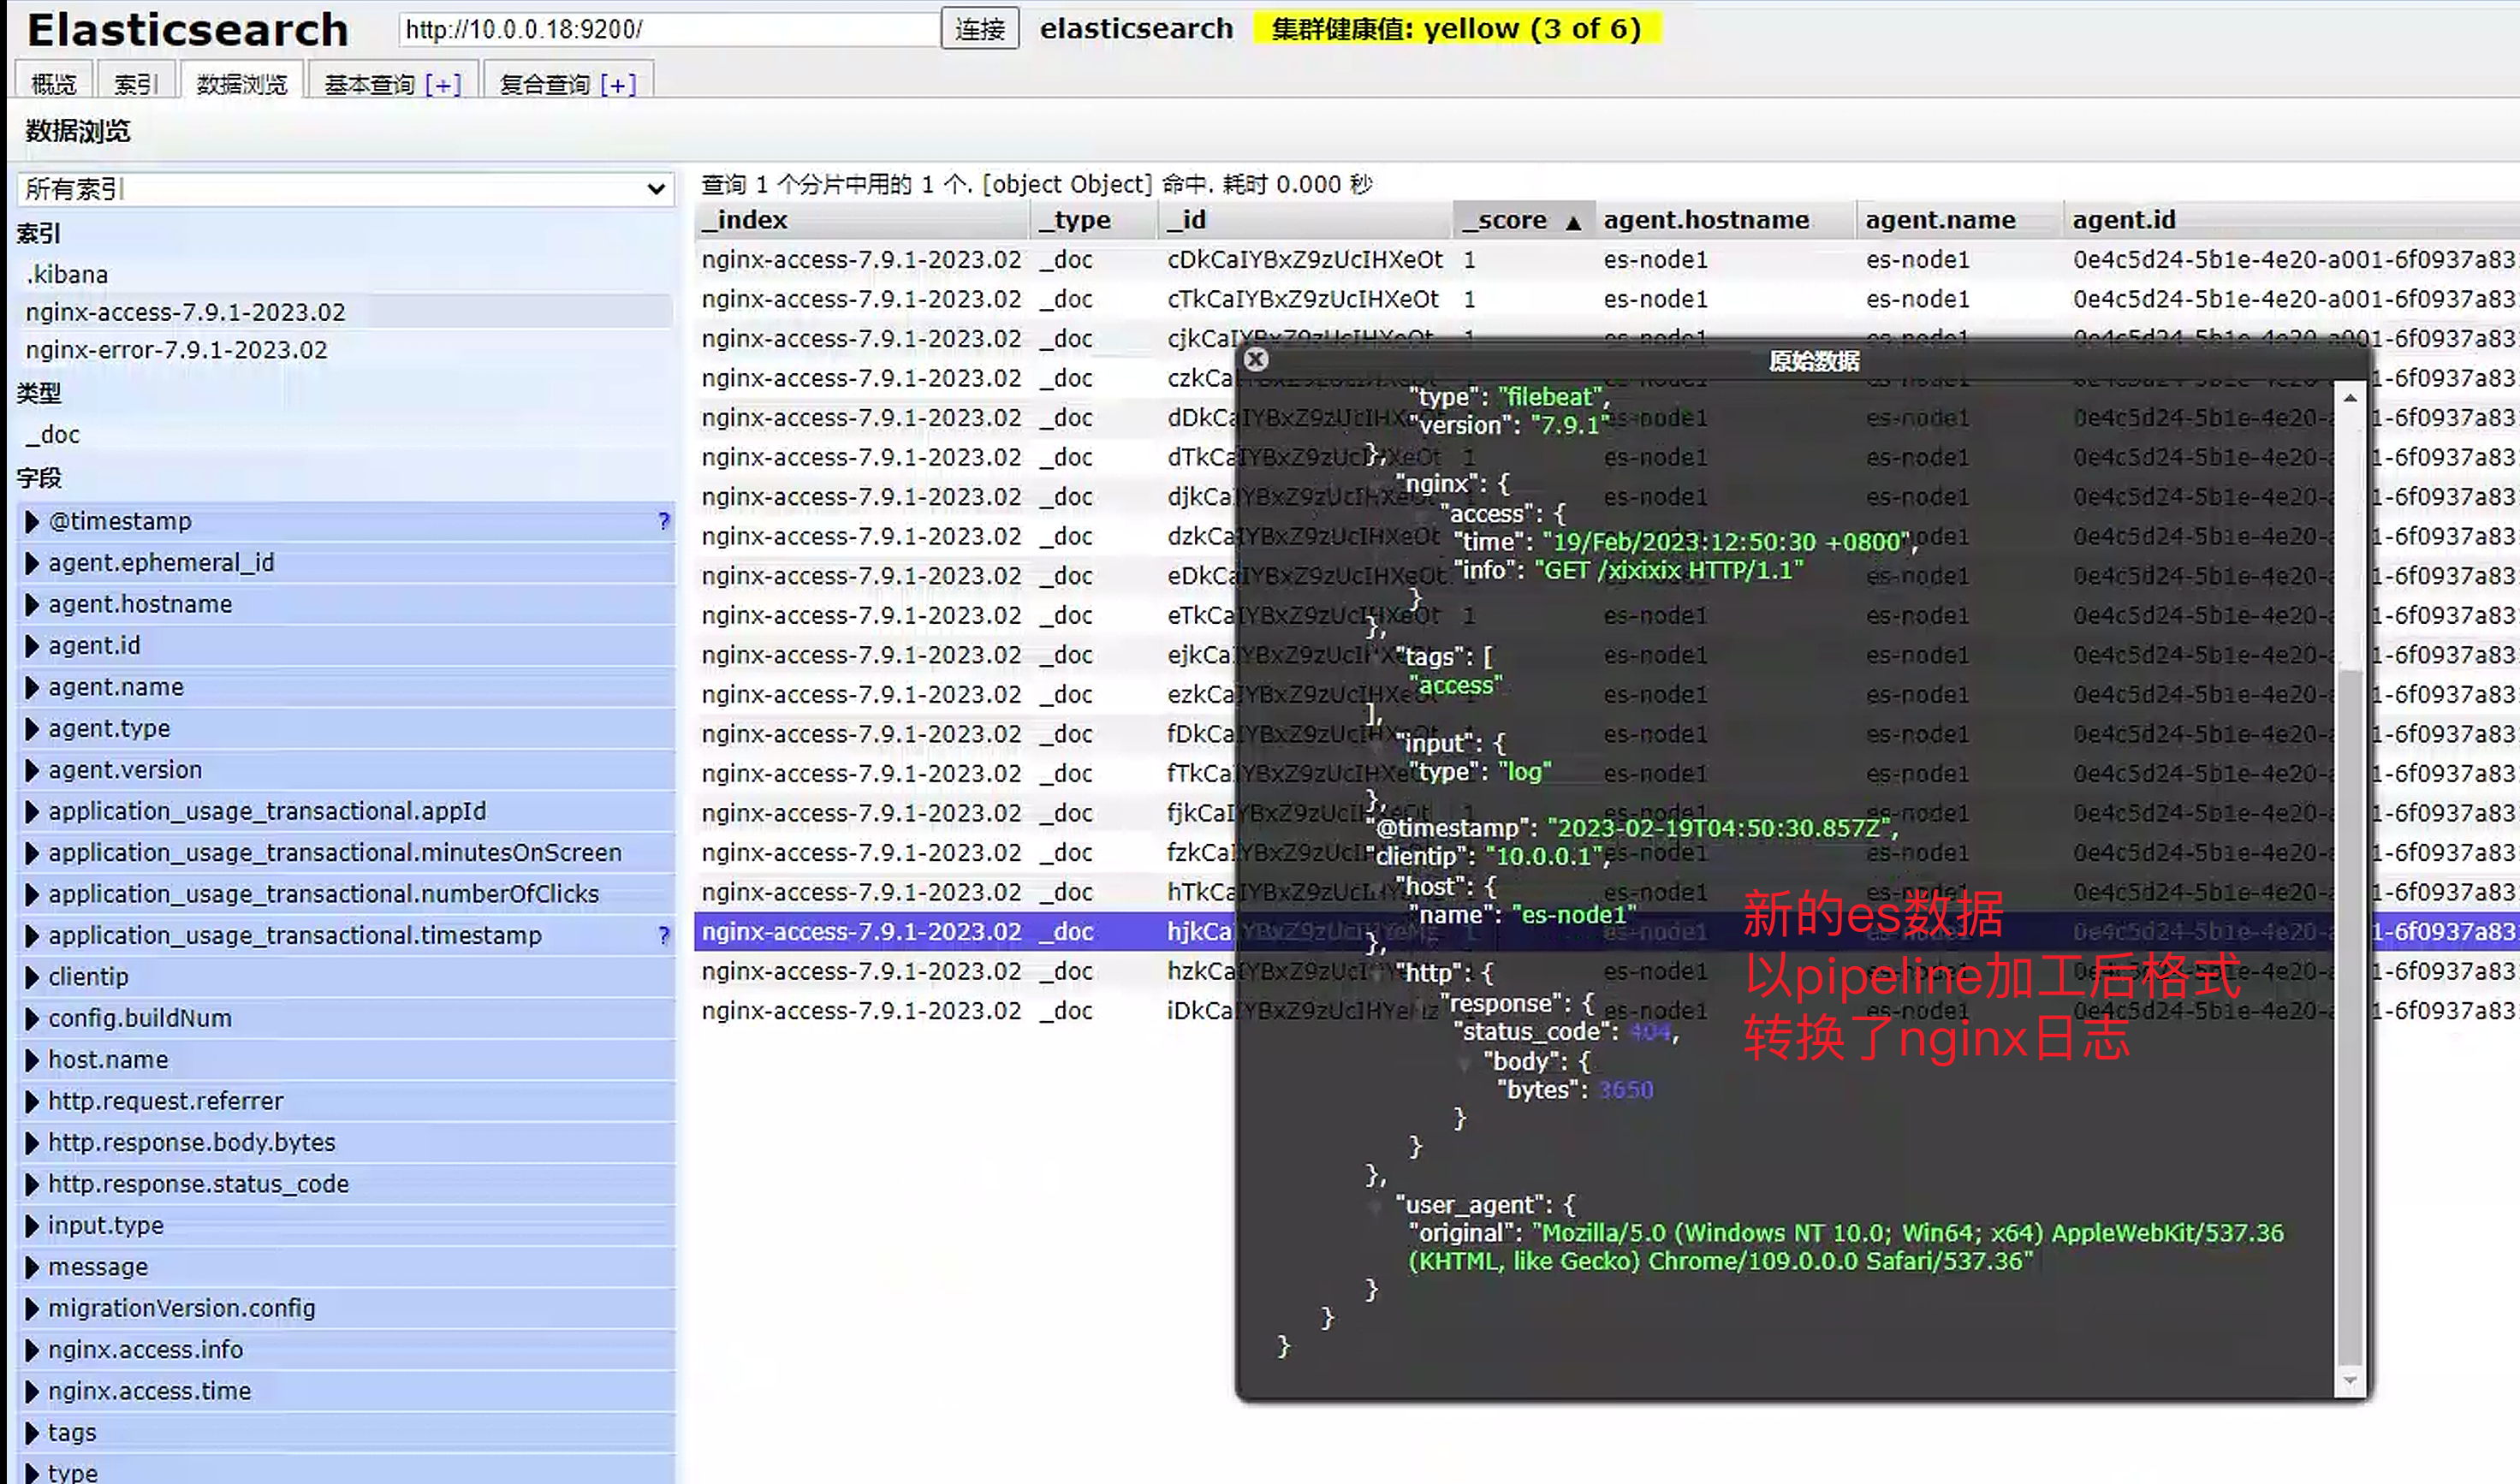Image resolution: width=2520 pixels, height=1484 pixels.
Task: Select the _doc type filter
Action: (54, 435)
